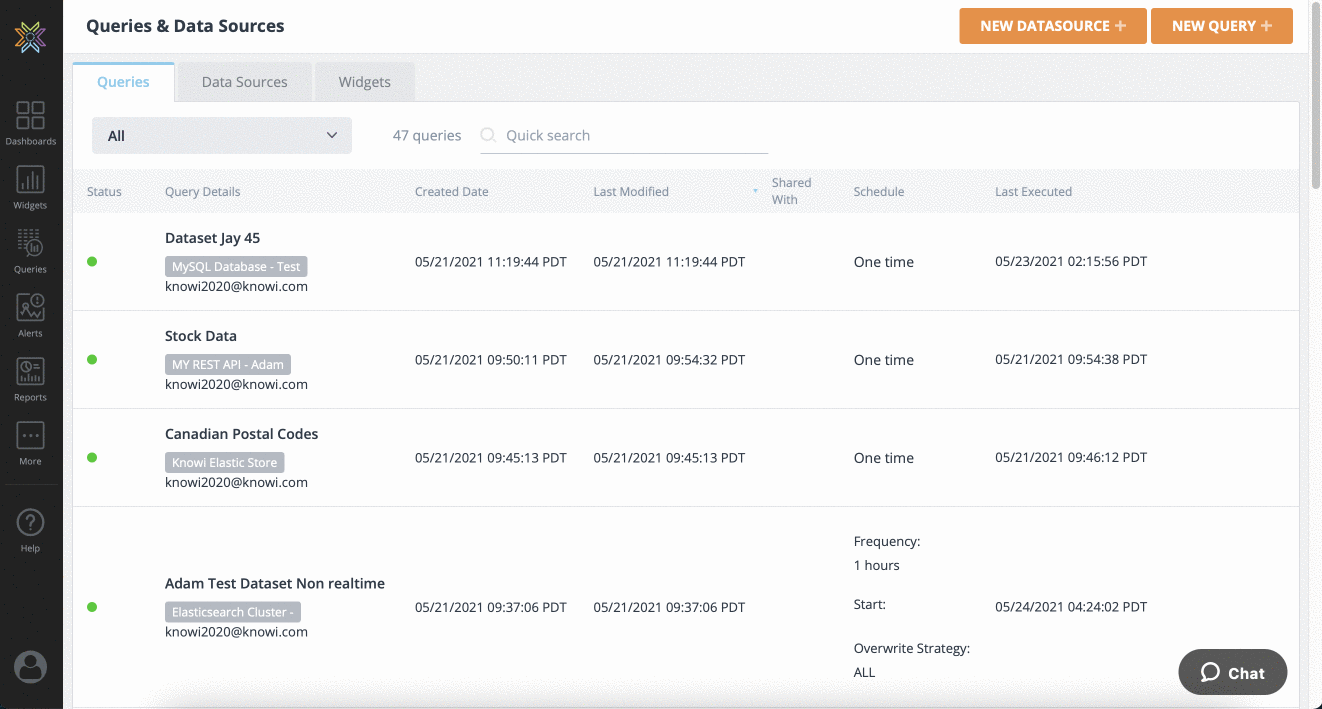Switch to the Data Sources tab
This screenshot has height=709, width=1322.
point(244,82)
